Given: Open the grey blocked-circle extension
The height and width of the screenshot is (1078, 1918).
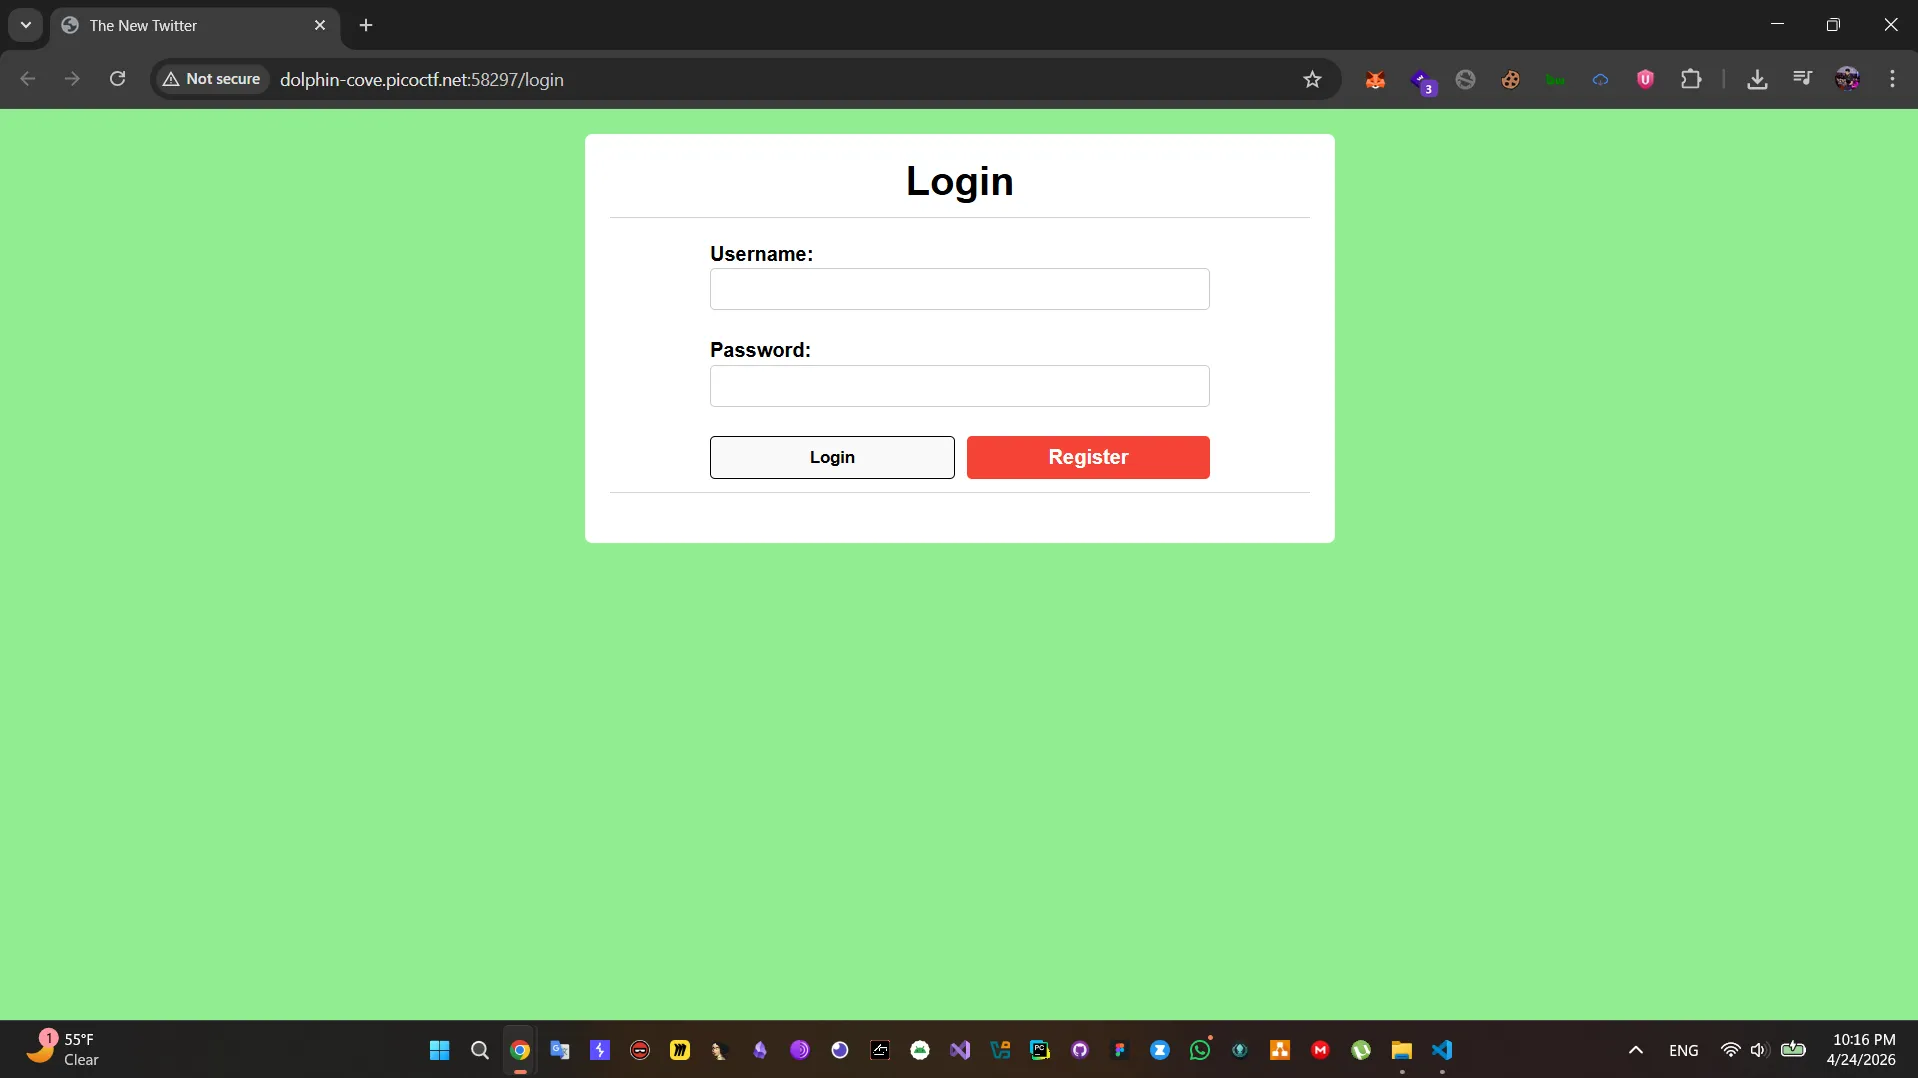Looking at the screenshot, I should [x=1465, y=80].
